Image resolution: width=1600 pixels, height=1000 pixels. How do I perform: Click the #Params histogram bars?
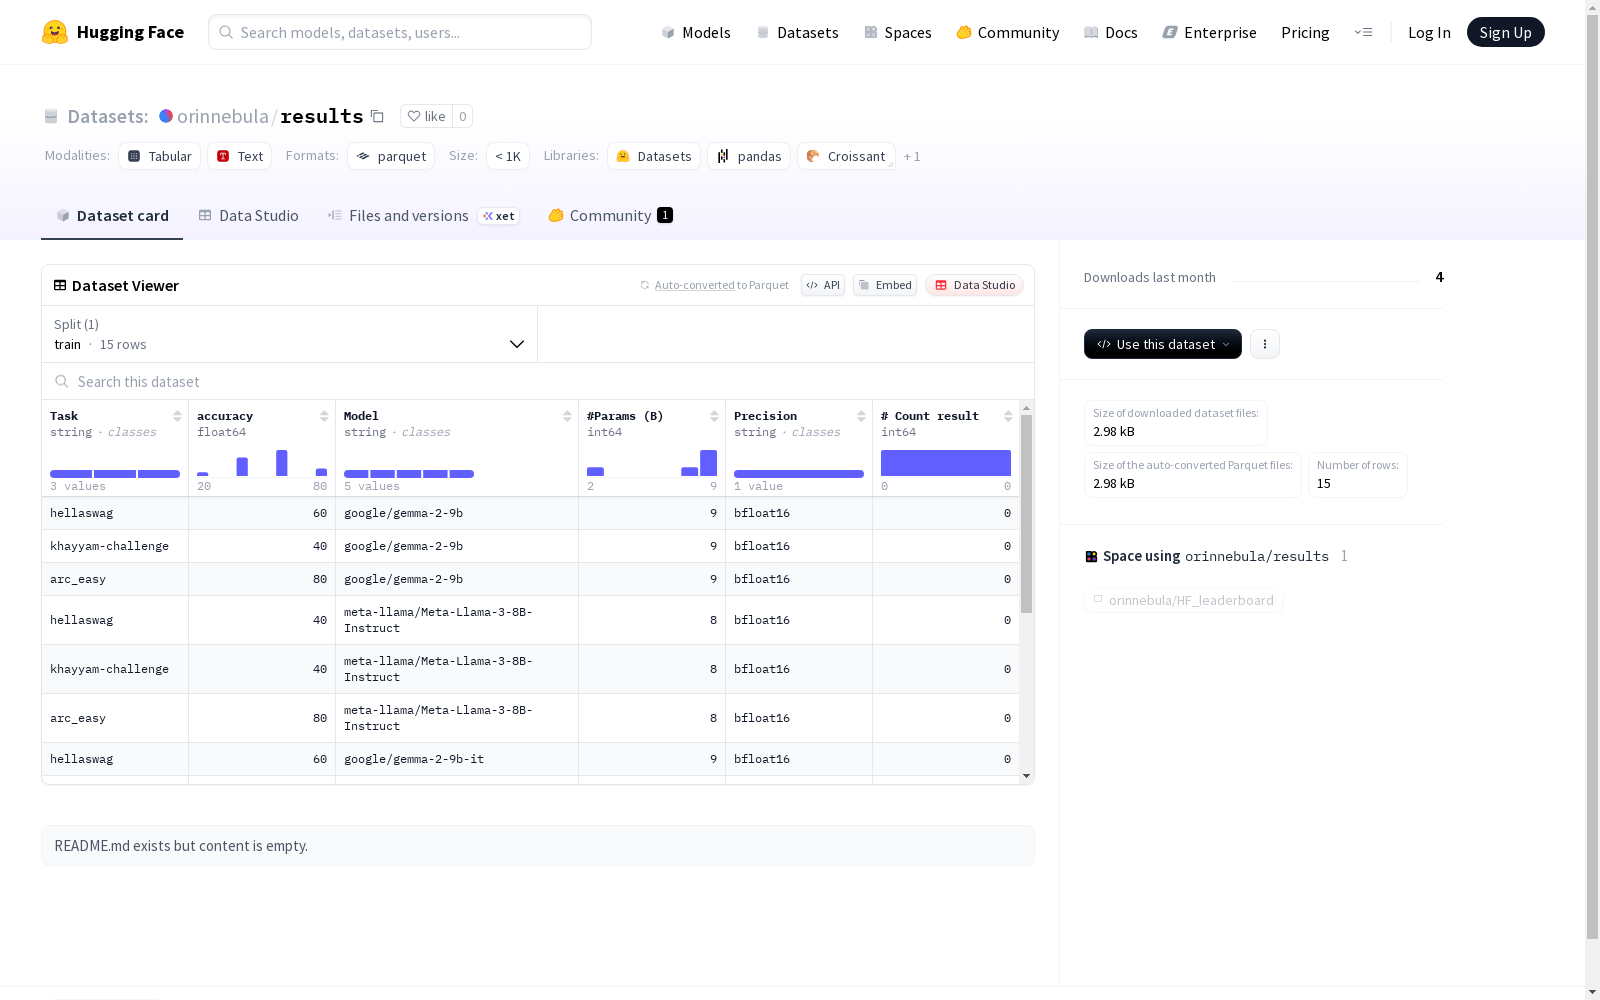click(652, 463)
